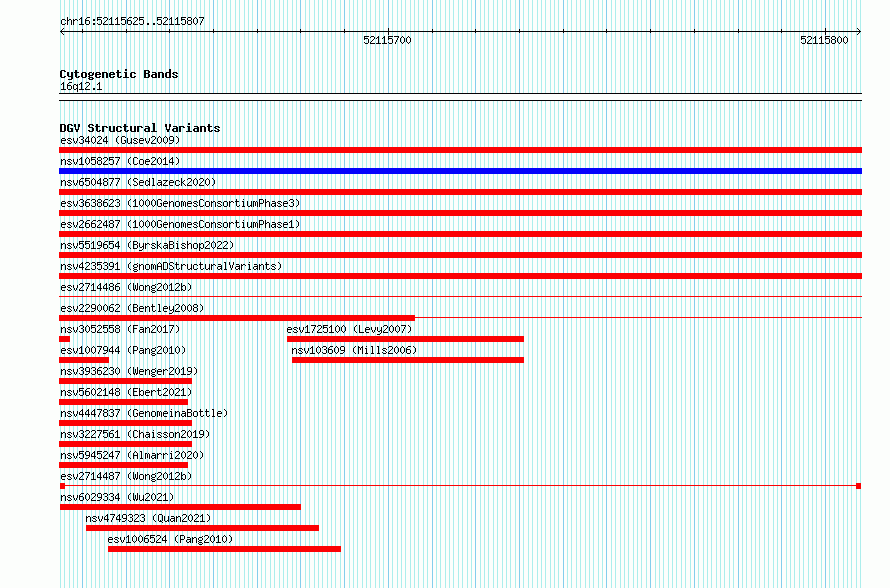Open nsv103609 (Mills2006) variant
Image resolution: width=890 pixels, height=588 pixels.
point(354,350)
